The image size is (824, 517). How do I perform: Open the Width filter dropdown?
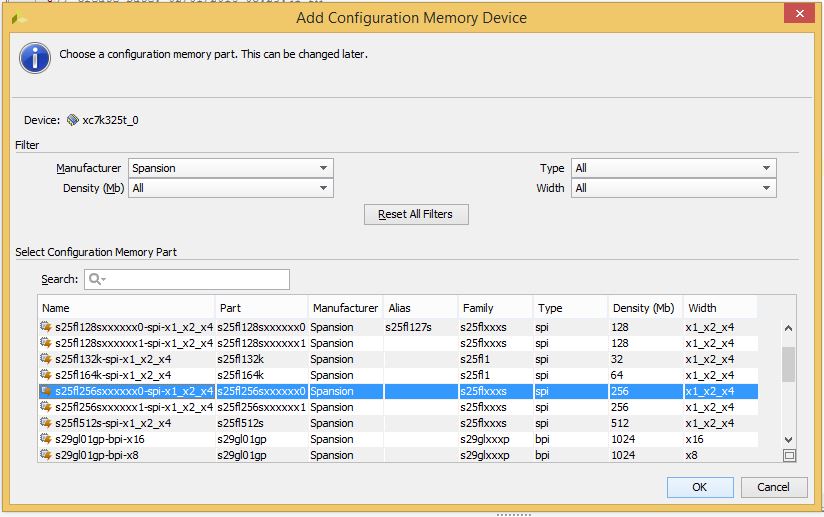coord(674,188)
